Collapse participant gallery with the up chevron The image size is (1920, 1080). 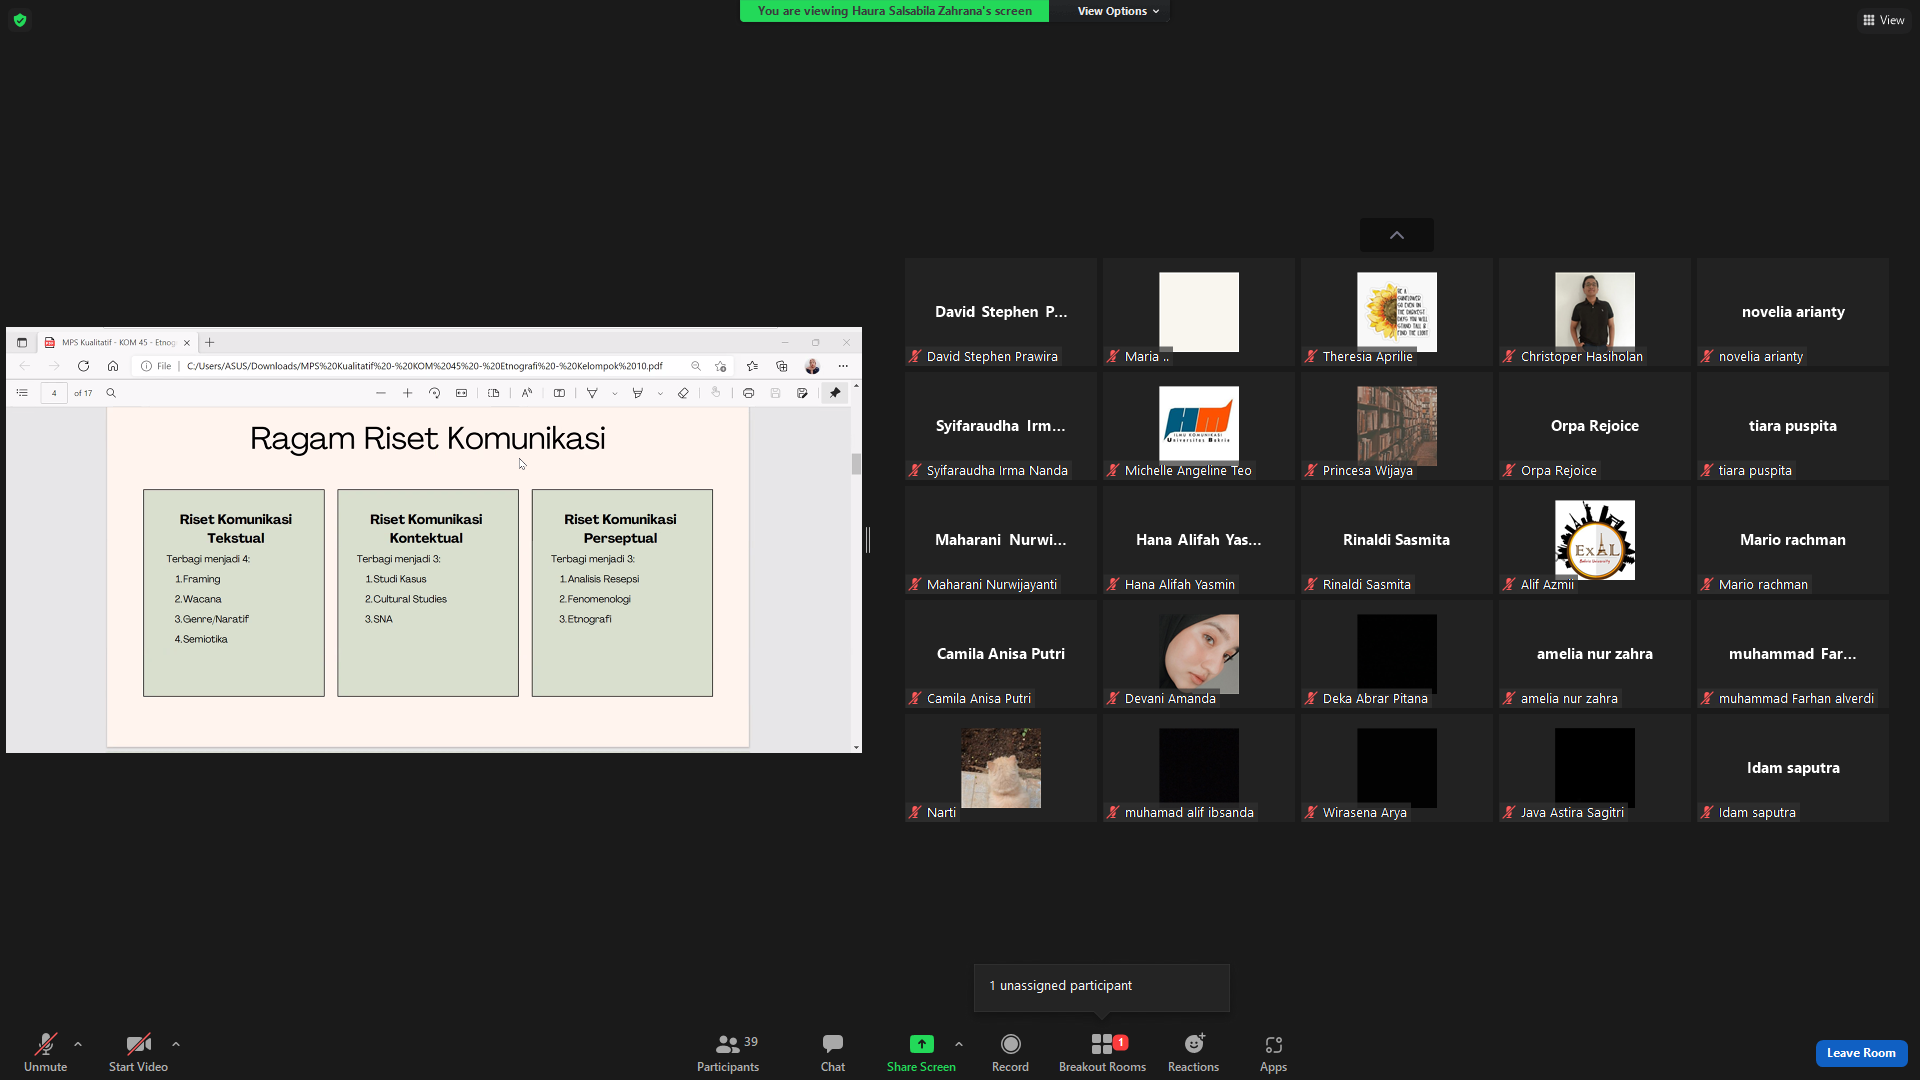click(x=1397, y=235)
